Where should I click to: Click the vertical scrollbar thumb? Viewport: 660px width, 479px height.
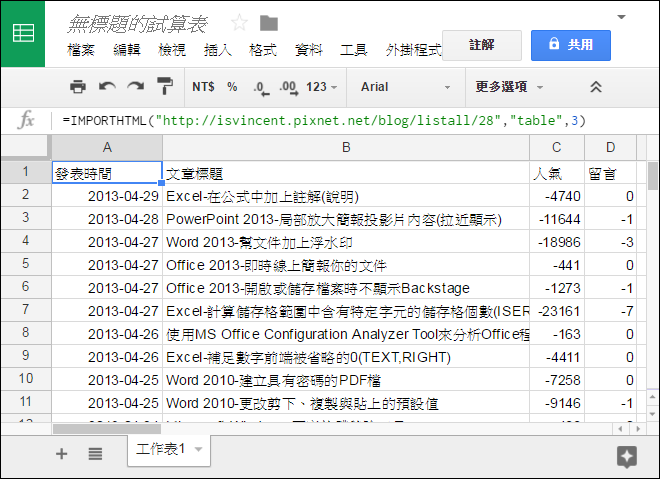652,176
